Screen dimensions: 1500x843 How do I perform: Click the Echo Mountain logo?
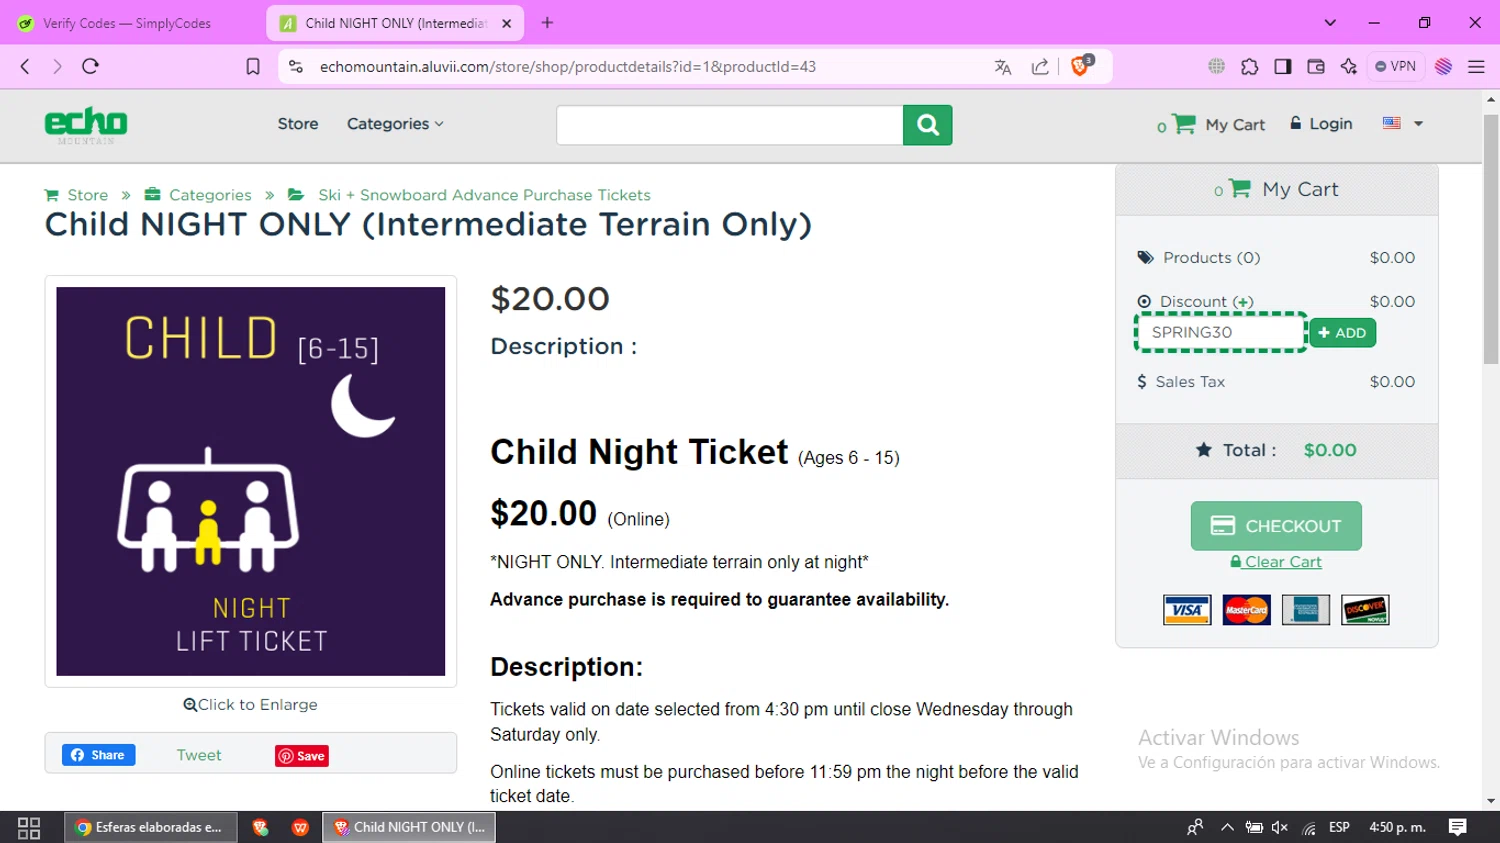[x=86, y=124]
